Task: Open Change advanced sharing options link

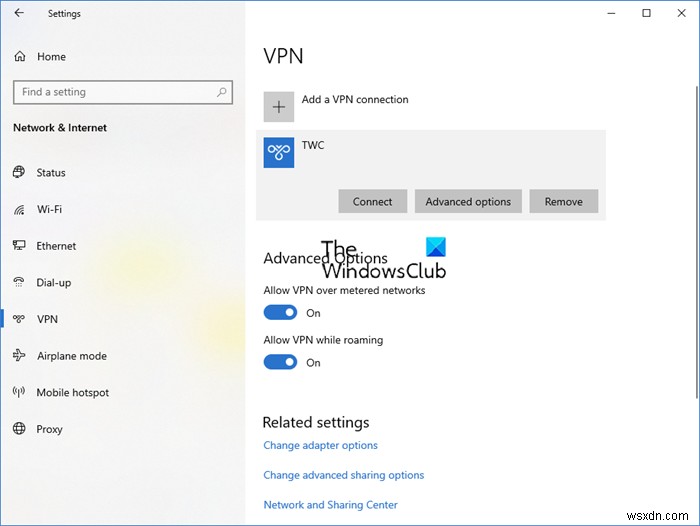Action: click(343, 475)
